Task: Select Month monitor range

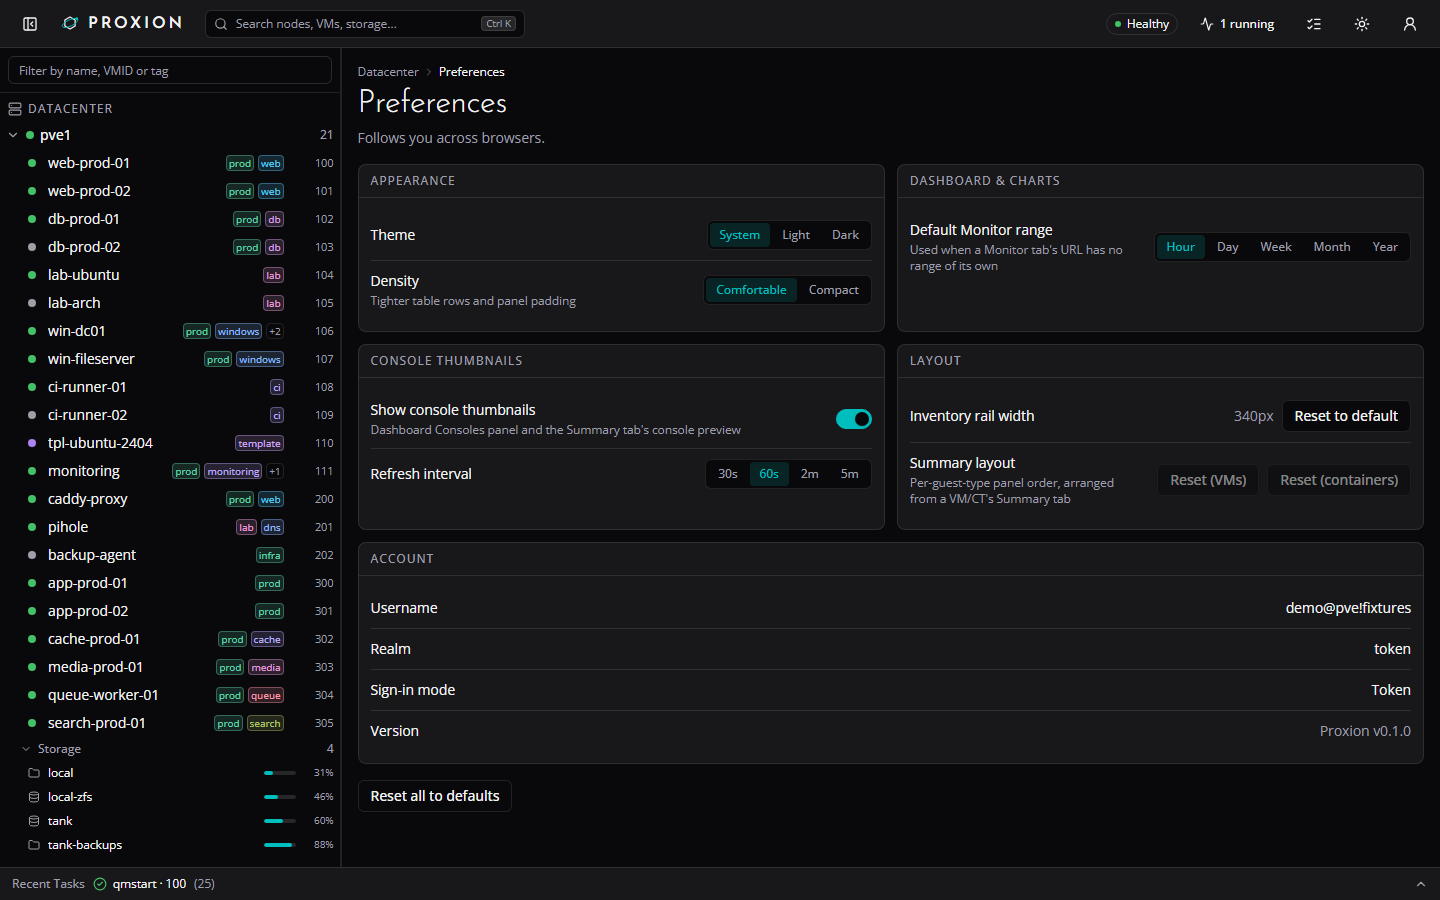Action: (1332, 247)
